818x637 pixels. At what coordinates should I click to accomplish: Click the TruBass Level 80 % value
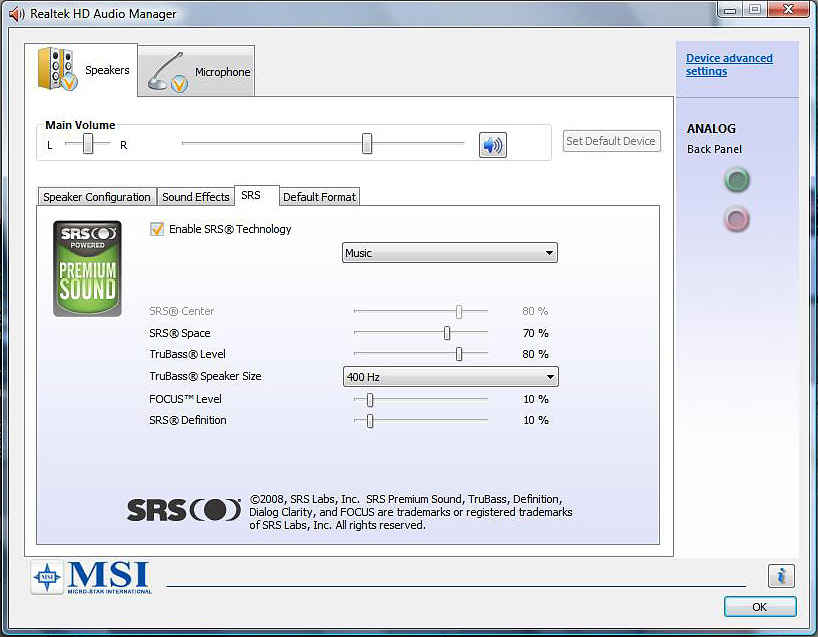[x=536, y=354]
